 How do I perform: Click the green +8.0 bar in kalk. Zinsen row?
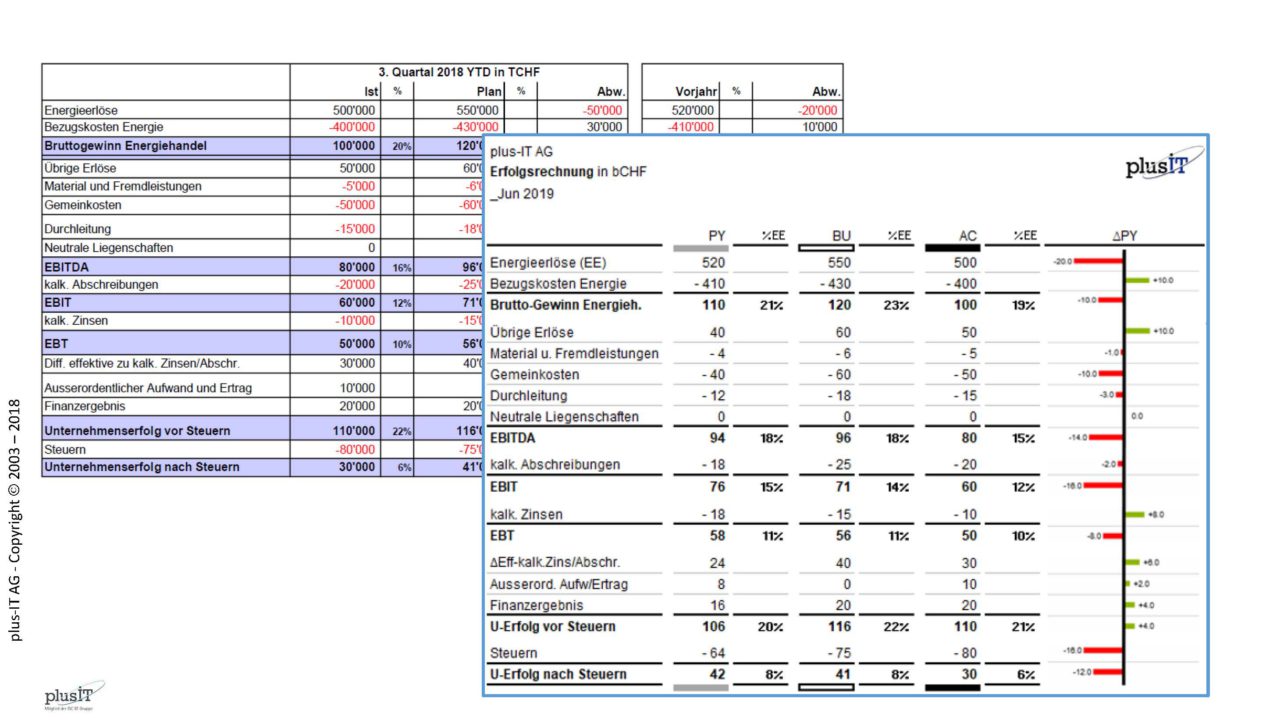(x=1134, y=514)
